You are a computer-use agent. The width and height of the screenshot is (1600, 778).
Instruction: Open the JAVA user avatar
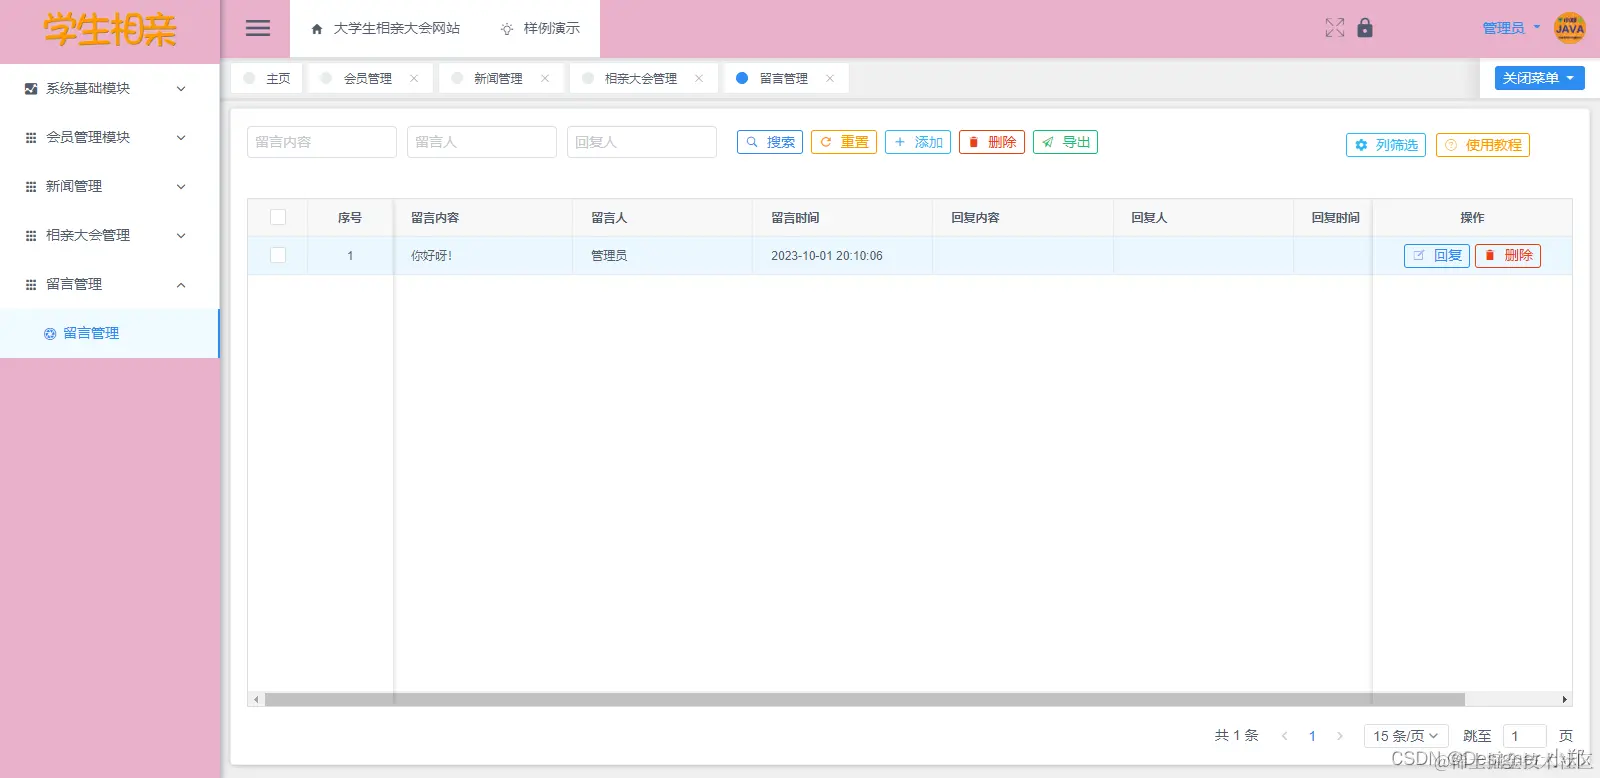[1570, 28]
